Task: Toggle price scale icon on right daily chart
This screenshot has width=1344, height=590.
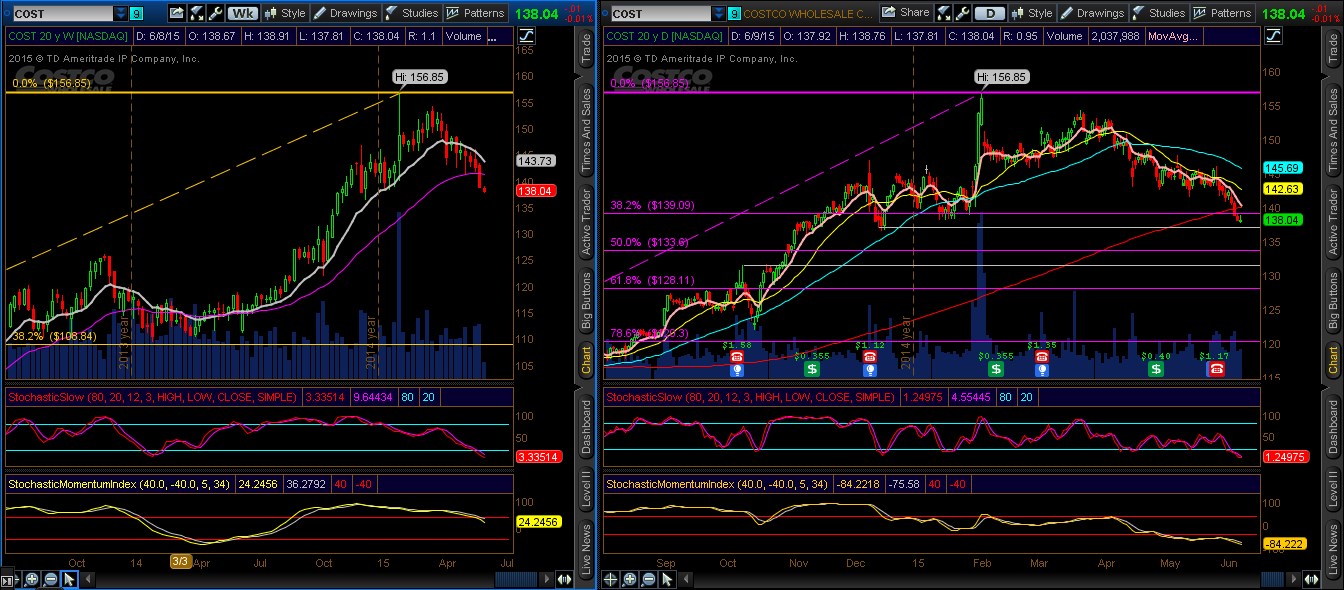Action: coord(1272,36)
